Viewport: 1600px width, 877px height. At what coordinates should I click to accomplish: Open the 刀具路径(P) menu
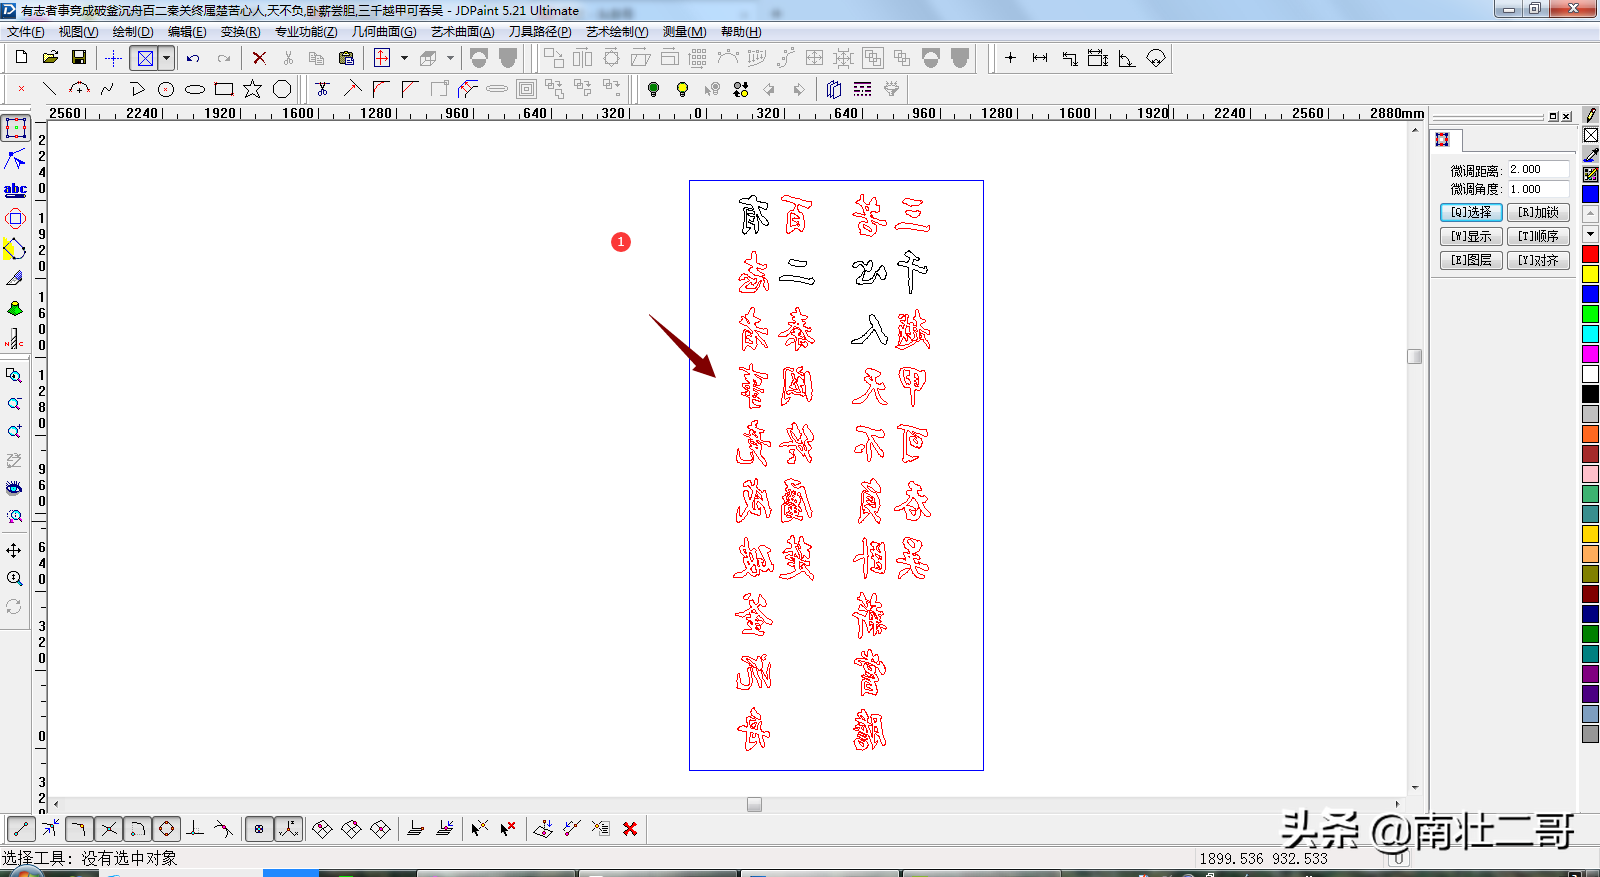(x=540, y=32)
